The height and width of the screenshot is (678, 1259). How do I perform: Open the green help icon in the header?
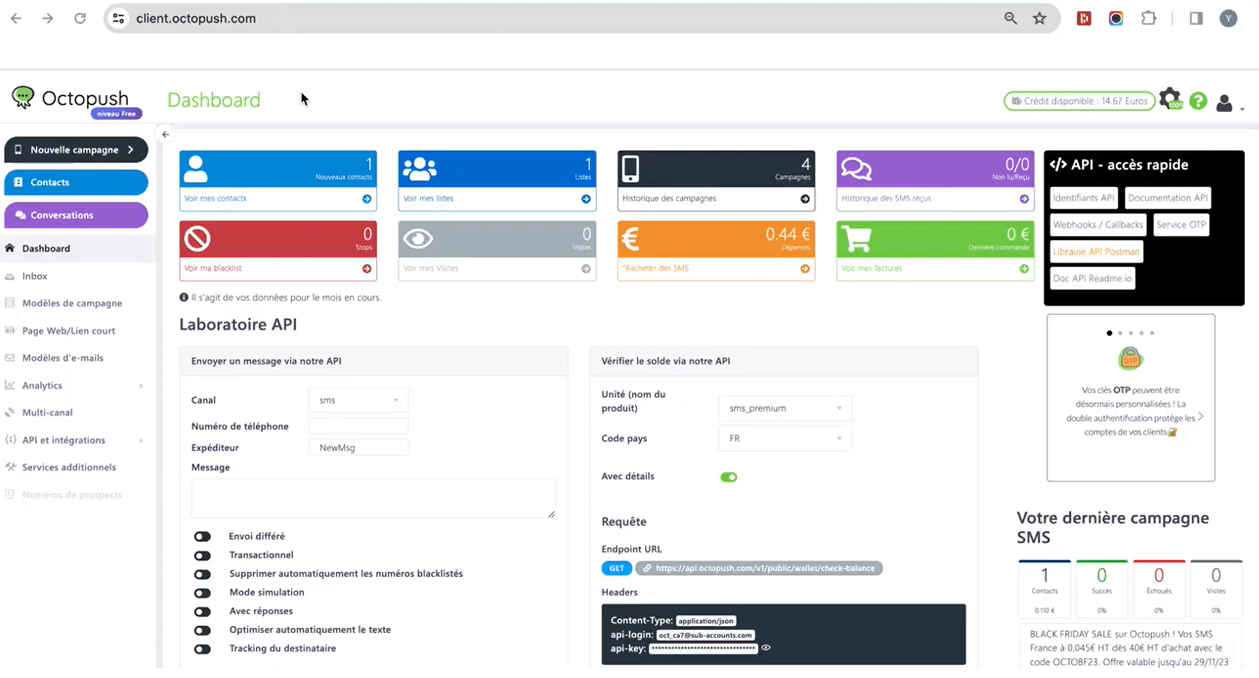(x=1198, y=100)
